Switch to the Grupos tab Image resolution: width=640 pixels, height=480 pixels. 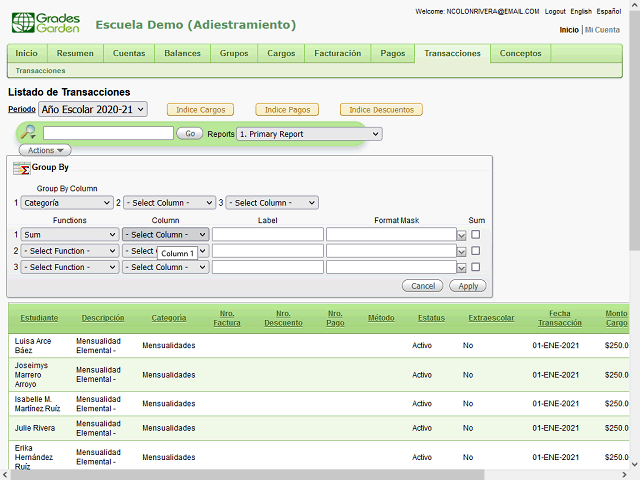(x=234, y=53)
